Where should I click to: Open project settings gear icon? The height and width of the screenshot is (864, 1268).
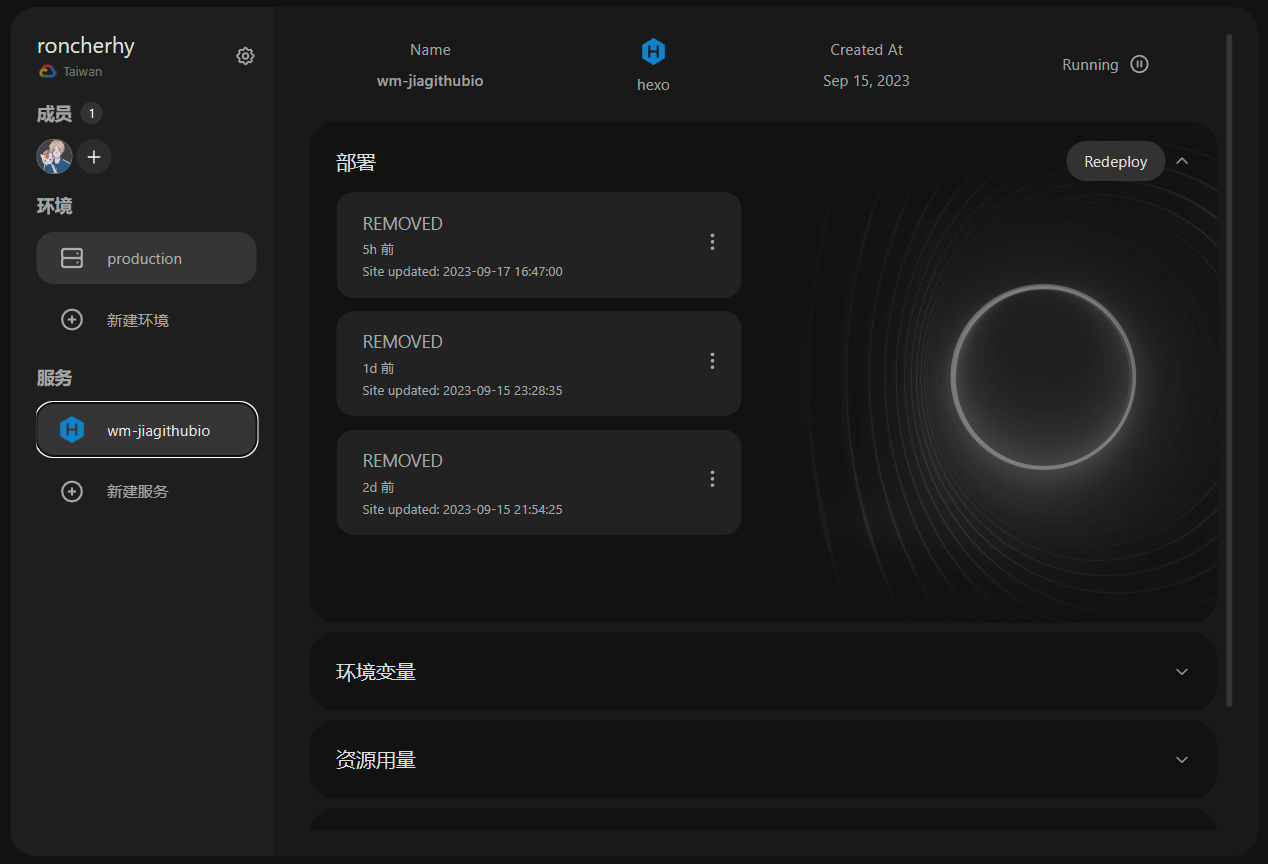click(245, 56)
